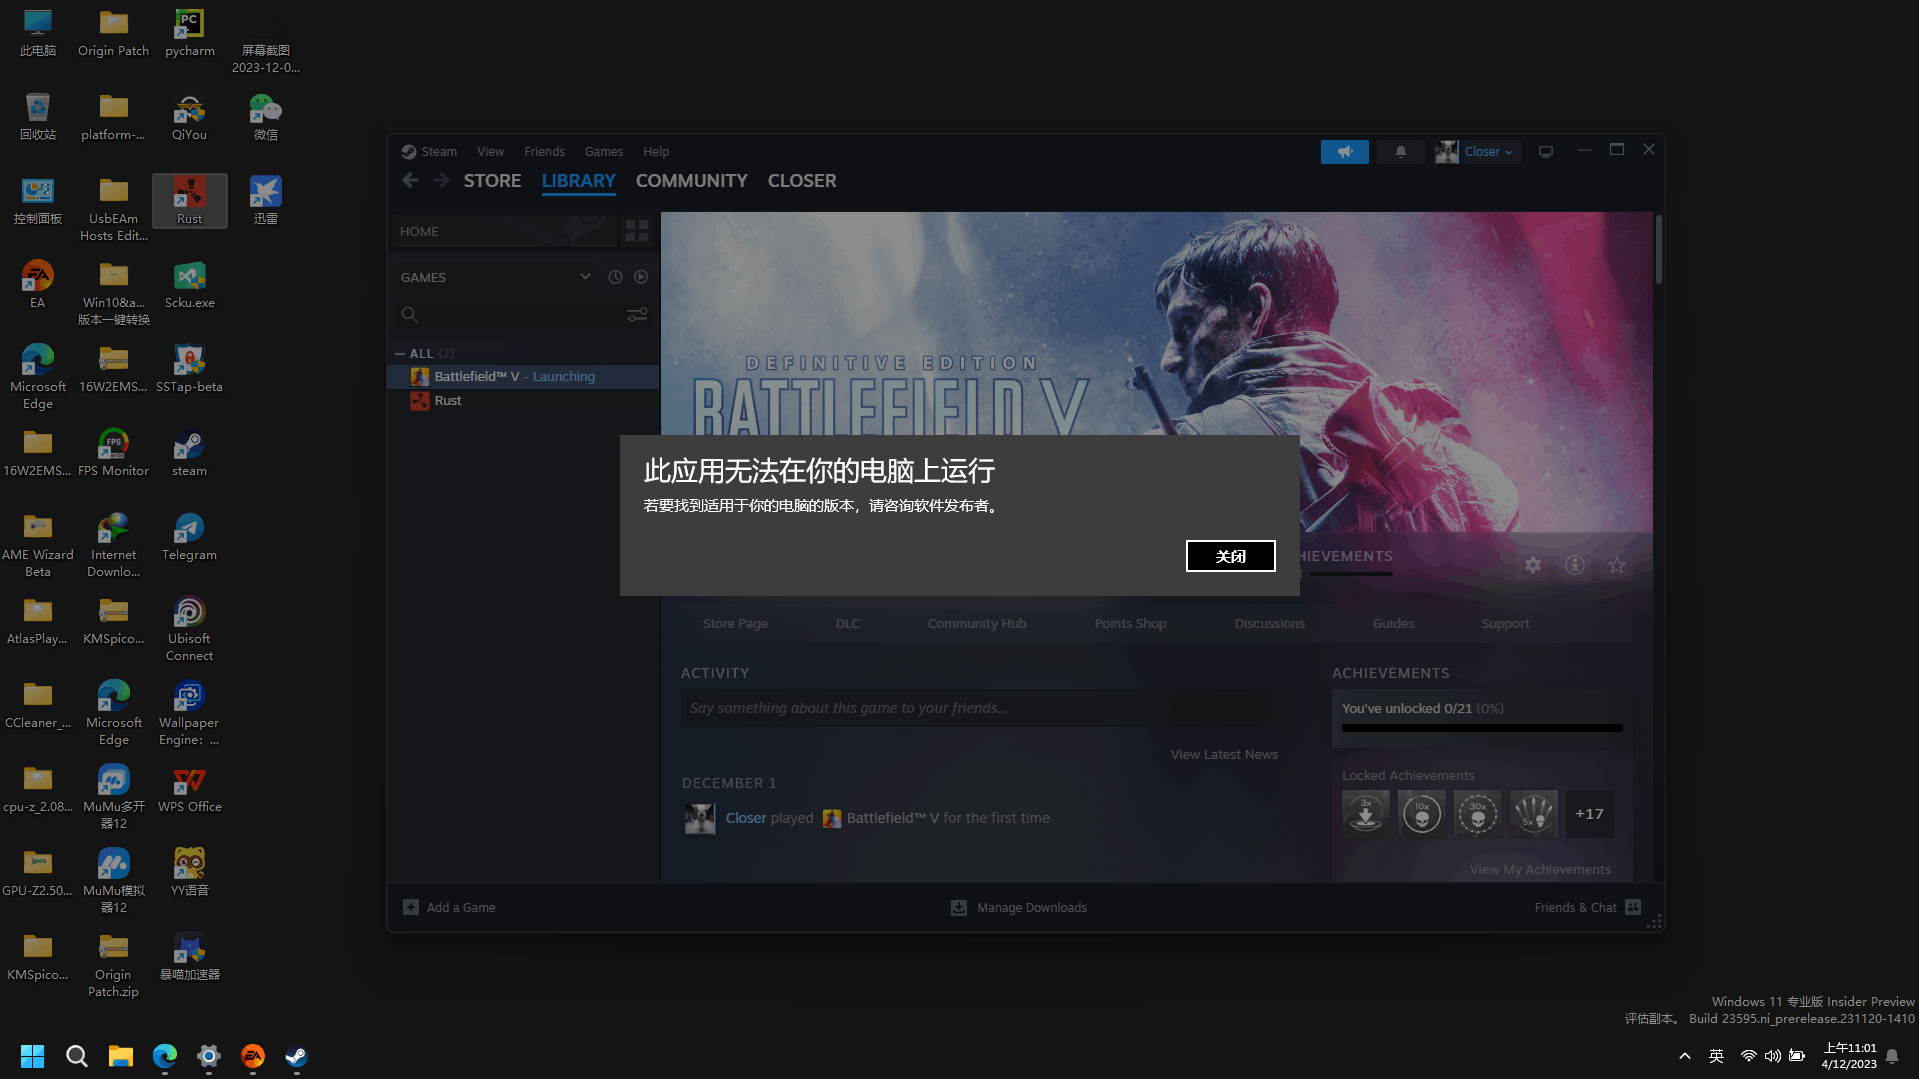Open the Help menu
The image size is (1919, 1079).
pyautogui.click(x=656, y=152)
